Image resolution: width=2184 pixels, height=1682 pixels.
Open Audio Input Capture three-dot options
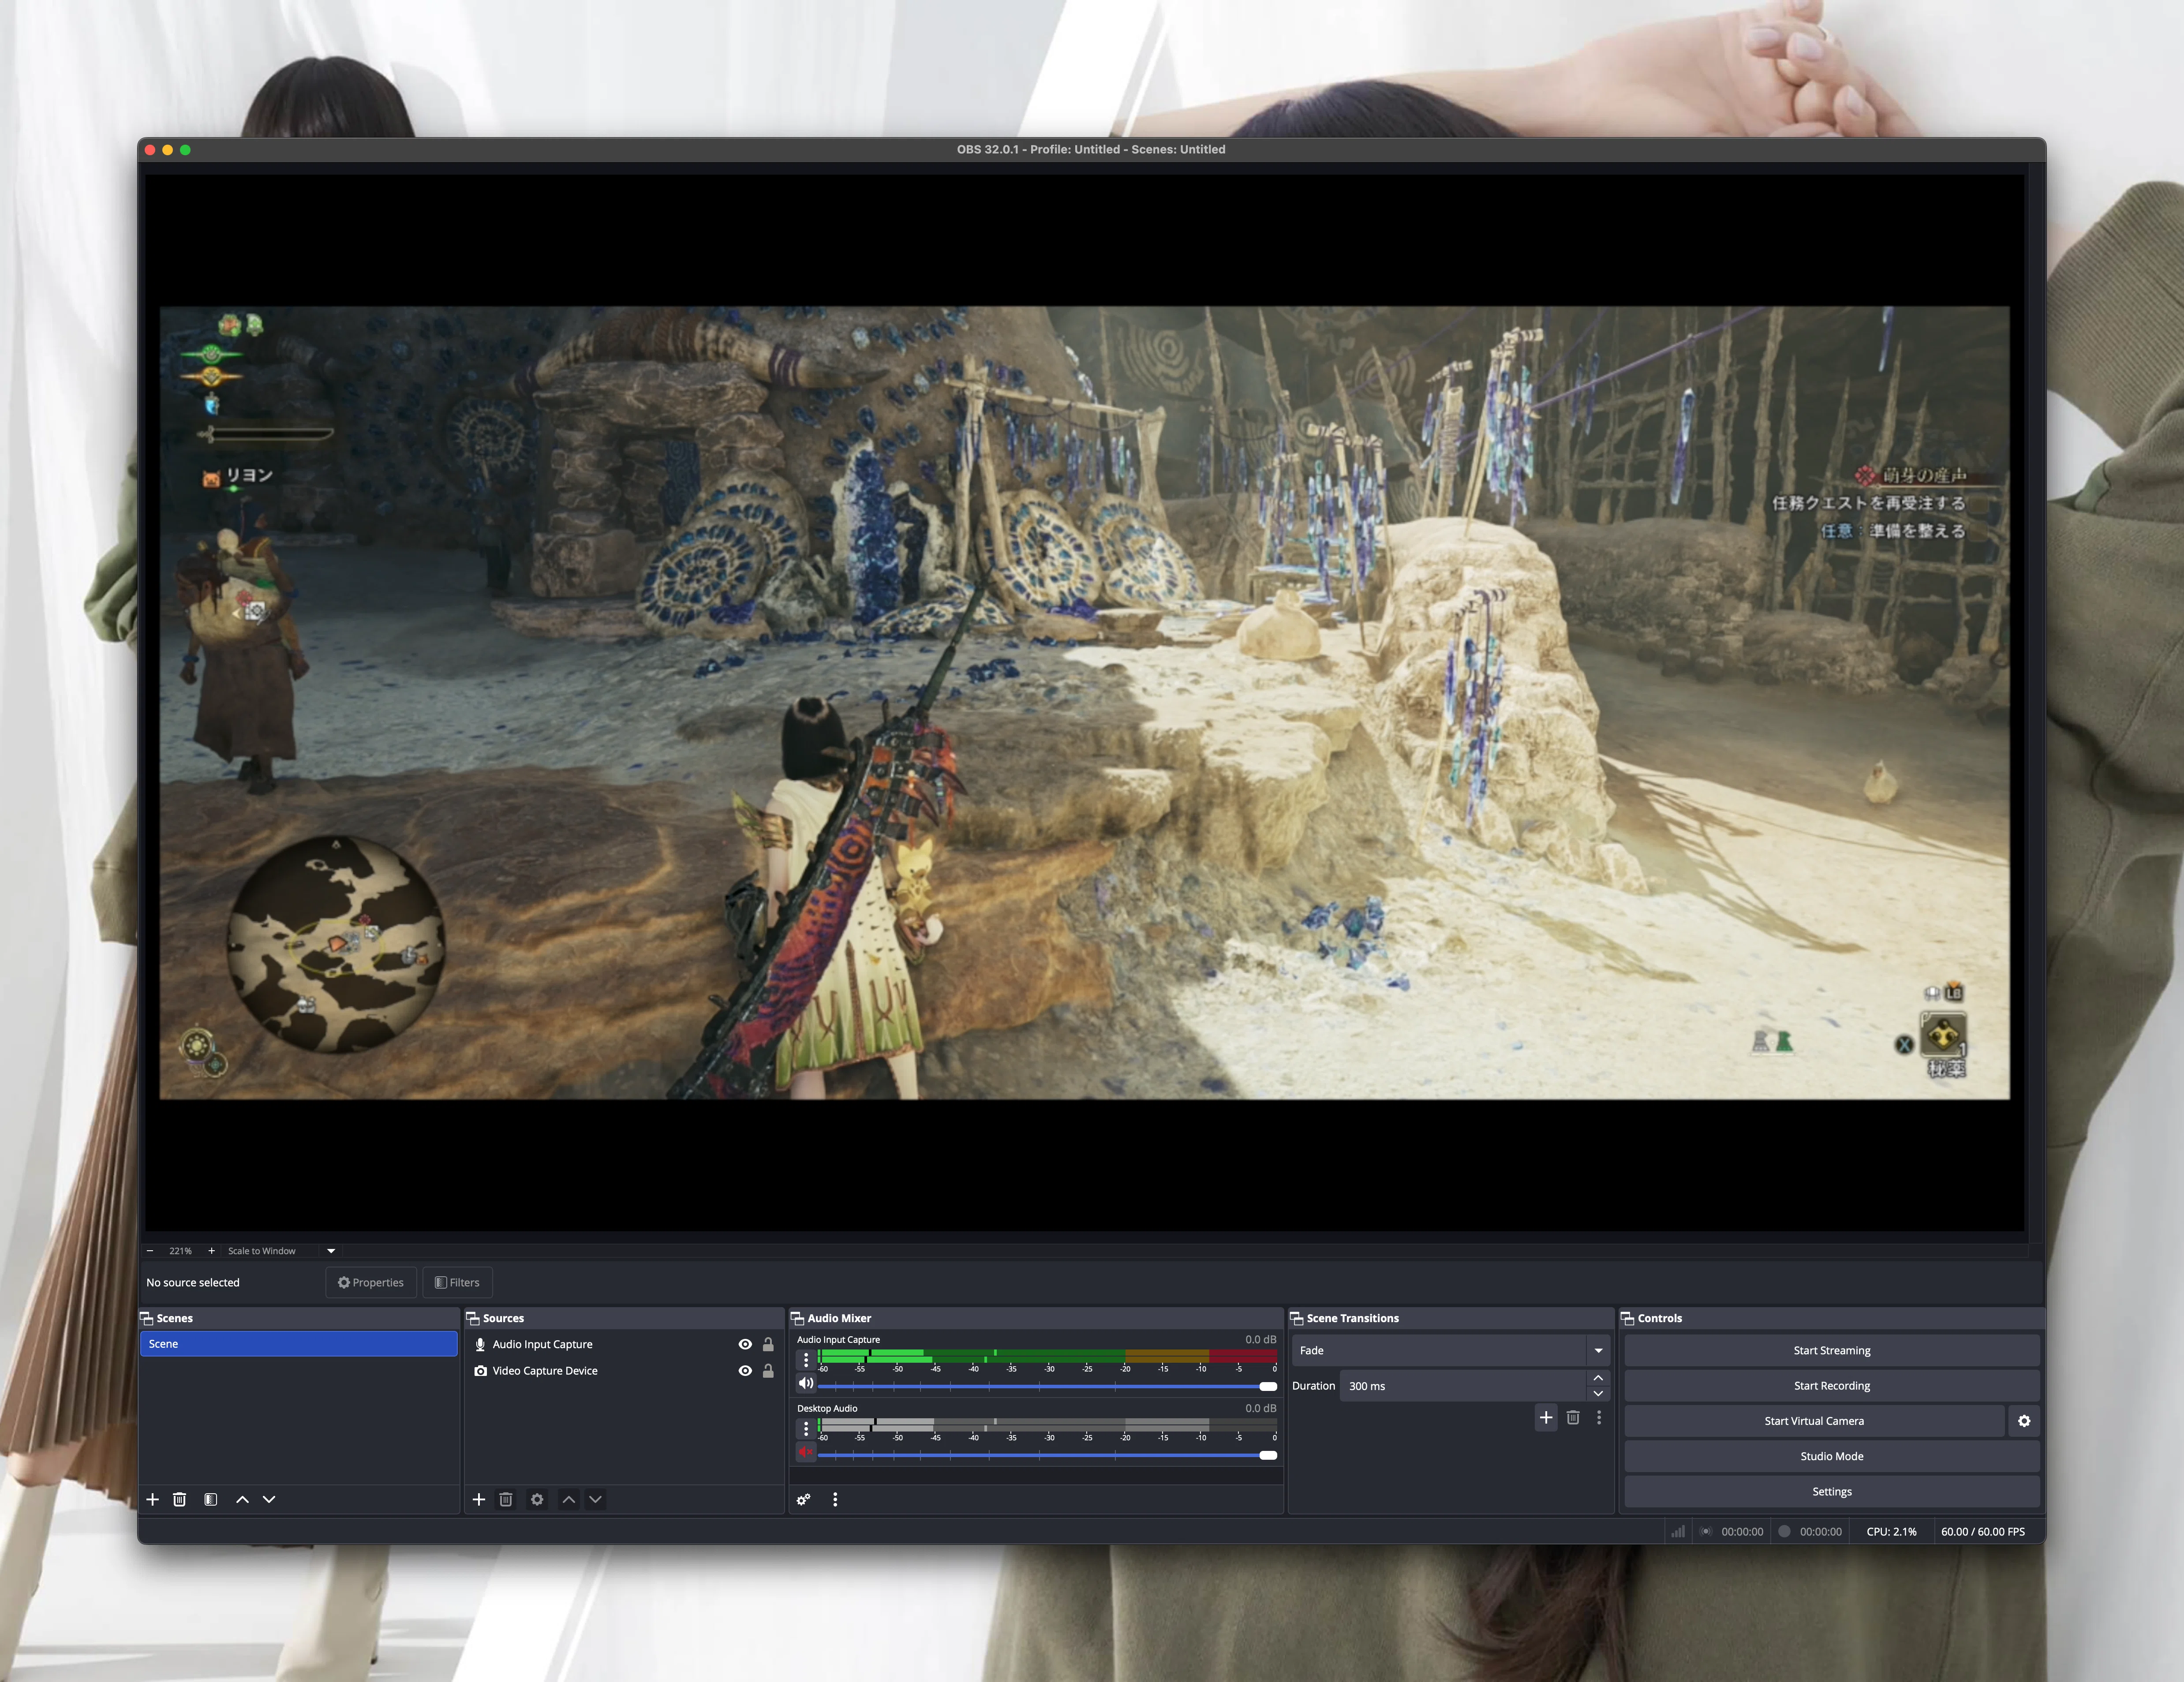click(806, 1360)
